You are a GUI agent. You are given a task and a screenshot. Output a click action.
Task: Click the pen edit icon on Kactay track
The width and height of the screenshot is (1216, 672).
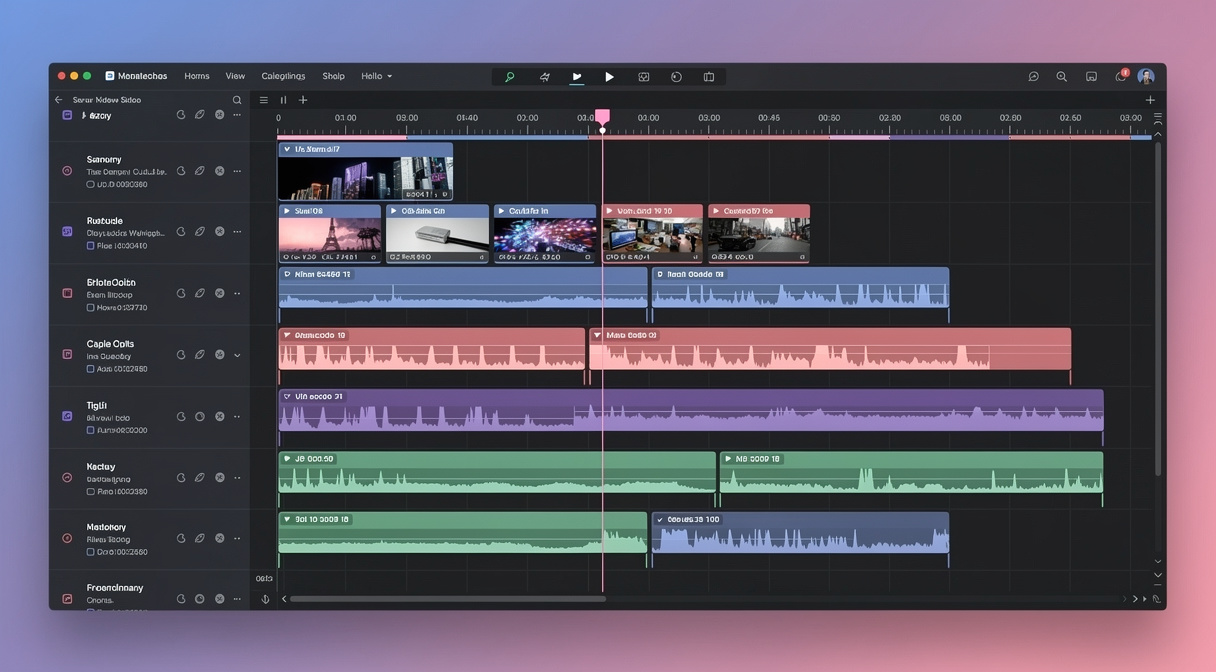[x=200, y=478]
